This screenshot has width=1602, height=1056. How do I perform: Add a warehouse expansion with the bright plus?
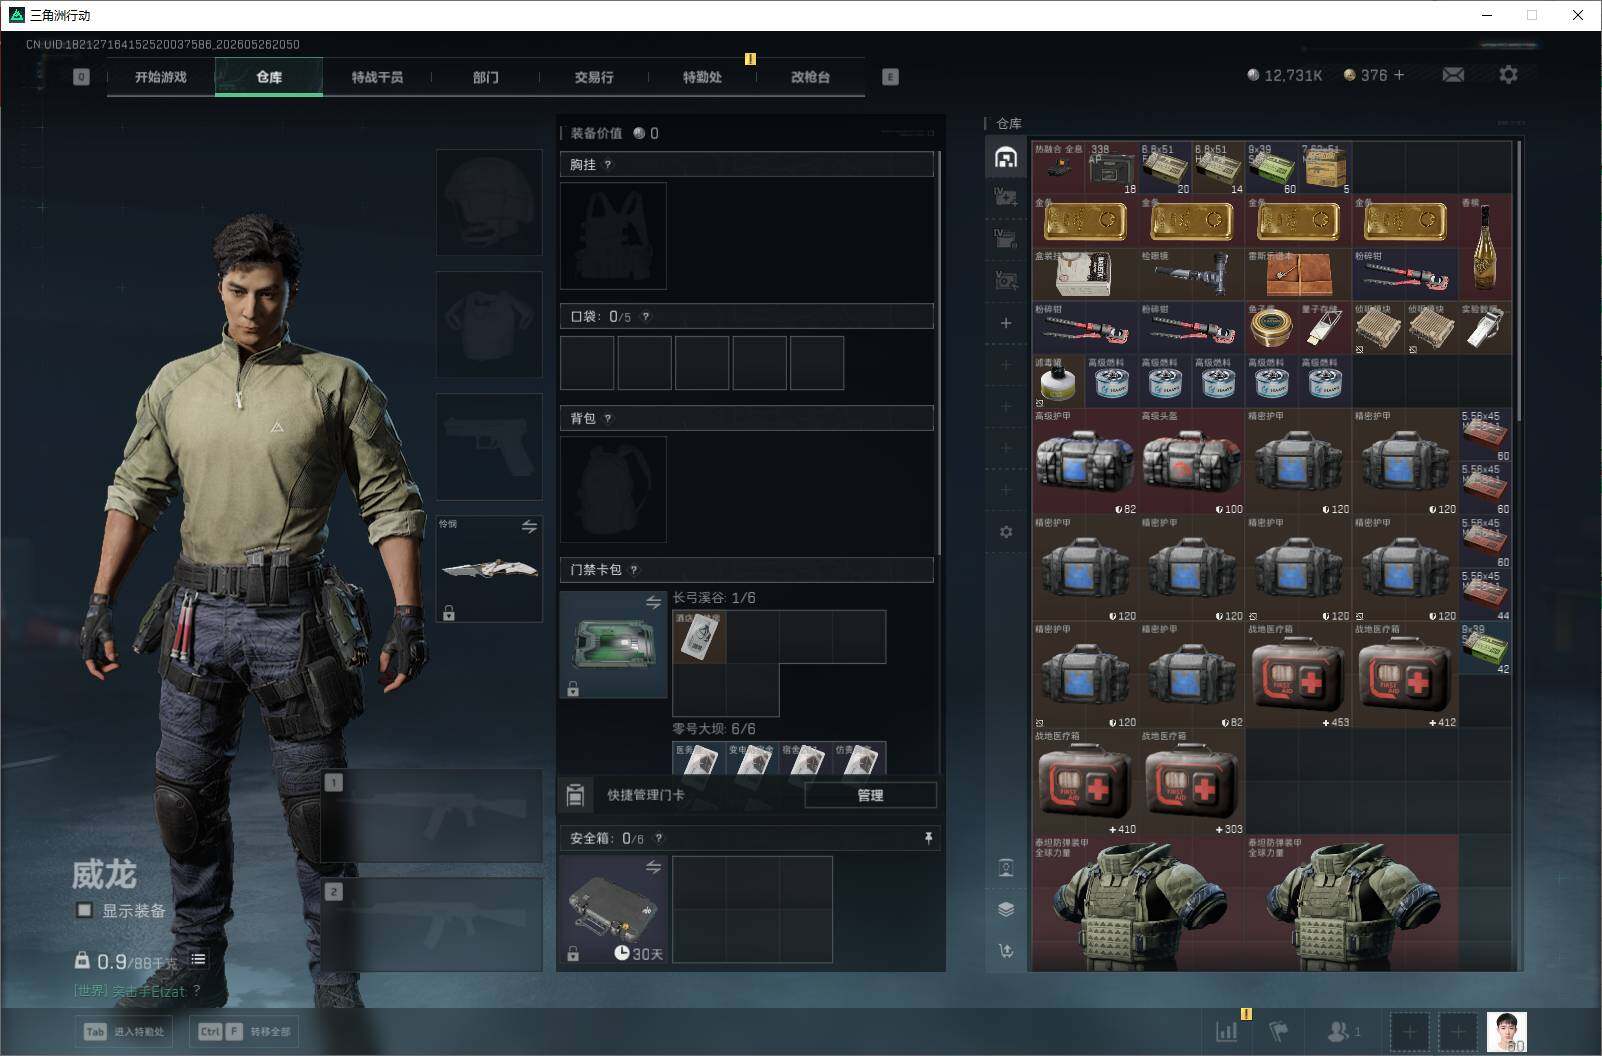point(1006,323)
